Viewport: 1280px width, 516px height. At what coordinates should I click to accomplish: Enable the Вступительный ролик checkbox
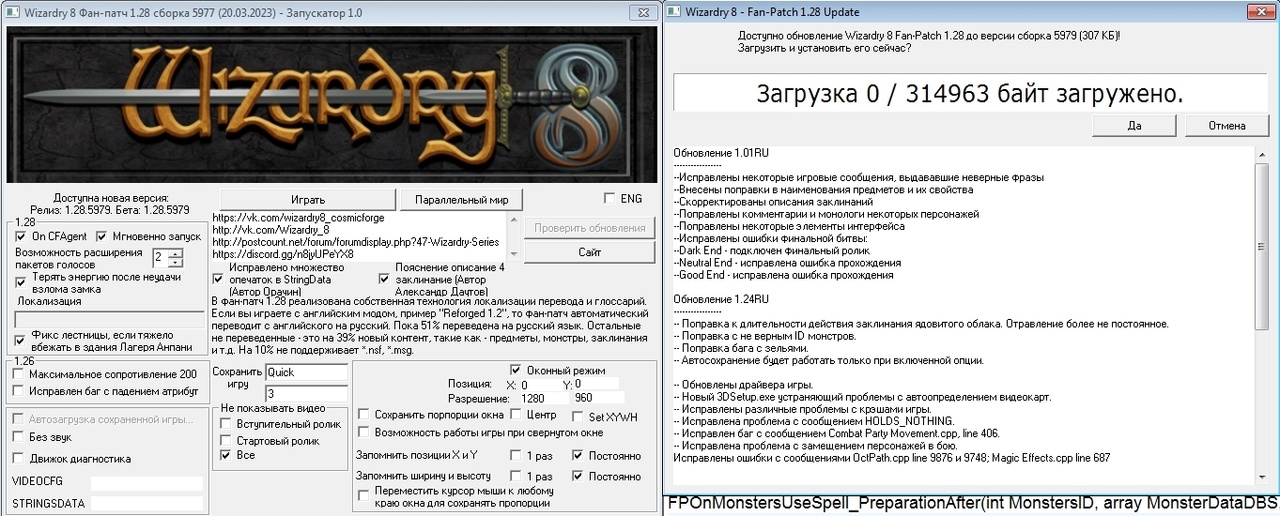226,424
